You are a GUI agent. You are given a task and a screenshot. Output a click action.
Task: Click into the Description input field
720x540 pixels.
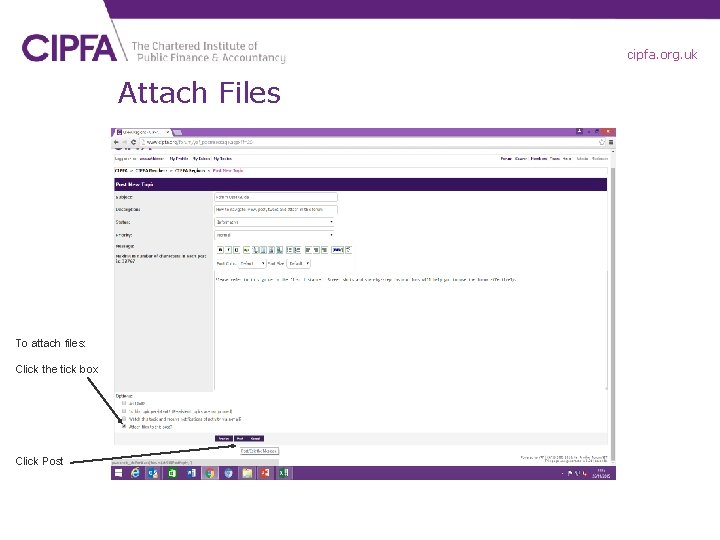tap(276, 209)
